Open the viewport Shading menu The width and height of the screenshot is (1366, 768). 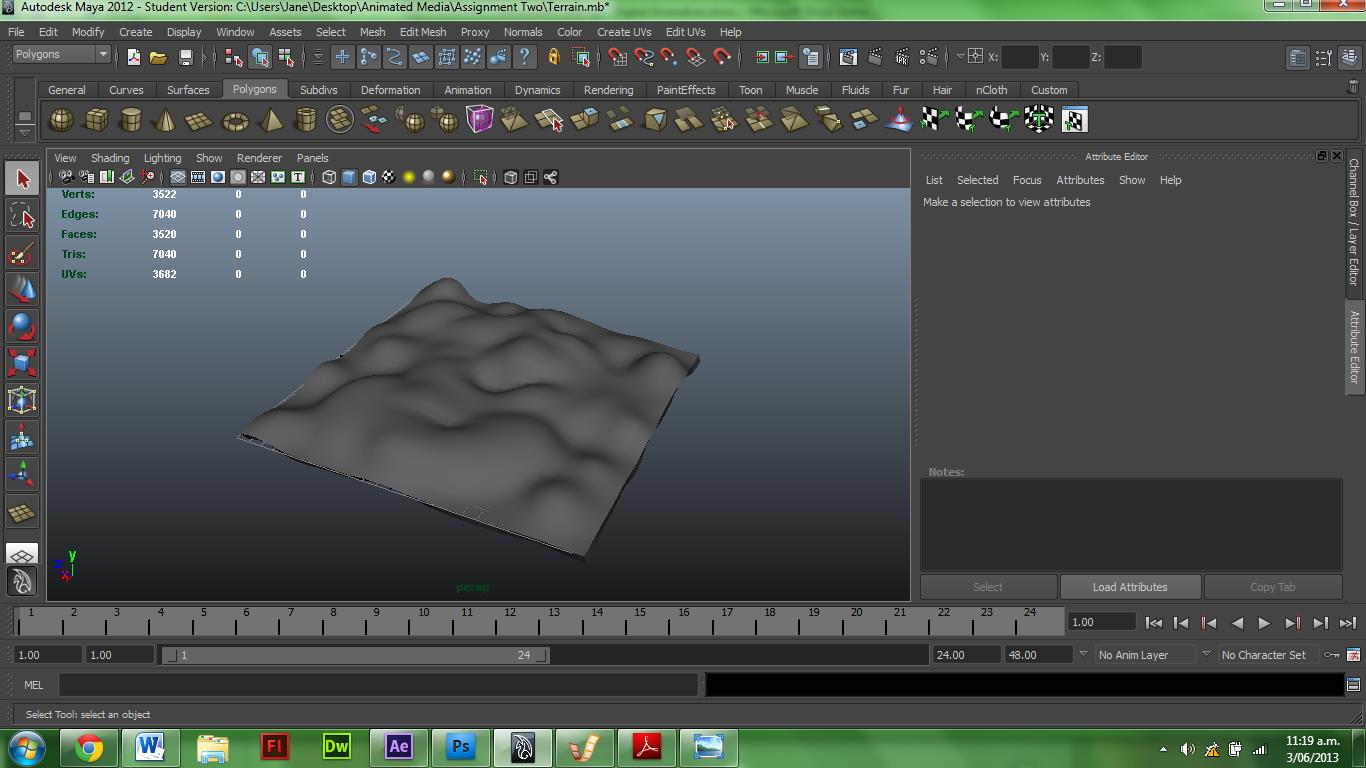tap(110, 158)
